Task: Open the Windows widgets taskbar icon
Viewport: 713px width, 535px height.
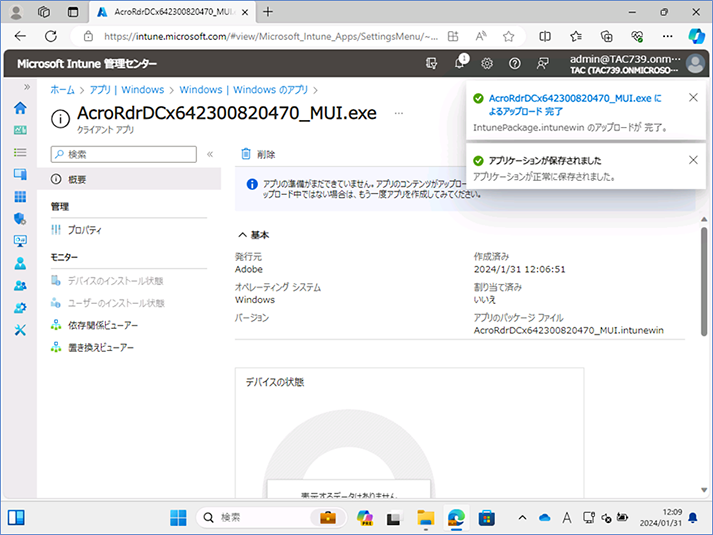Action: point(16,517)
